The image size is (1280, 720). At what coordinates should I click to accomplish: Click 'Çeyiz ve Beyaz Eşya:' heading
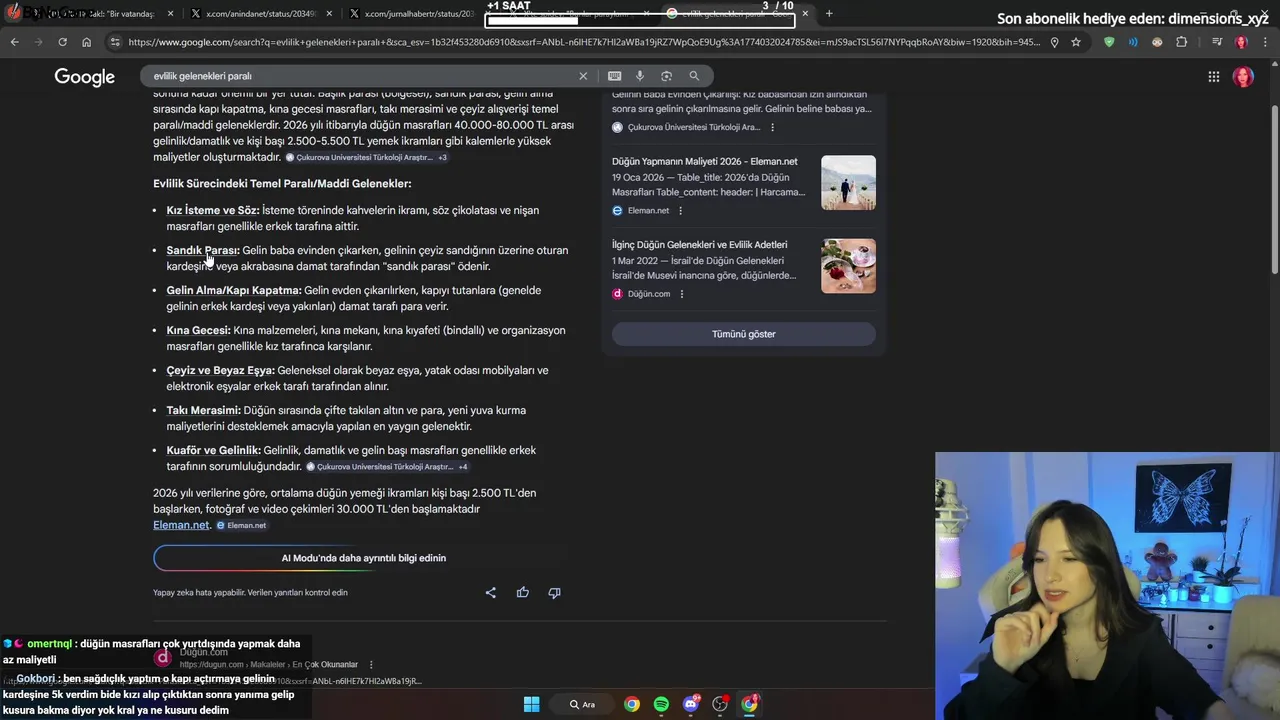click(220, 370)
